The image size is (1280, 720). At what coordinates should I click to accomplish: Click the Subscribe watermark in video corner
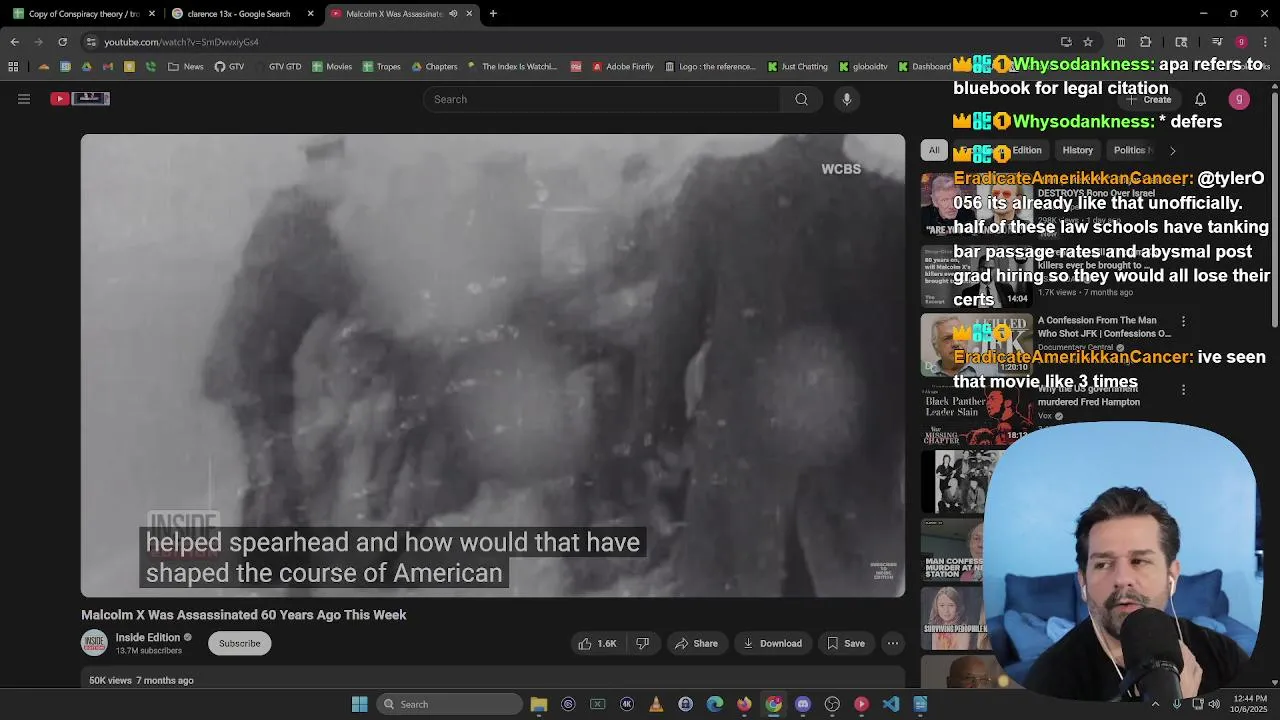pyautogui.click(x=884, y=570)
